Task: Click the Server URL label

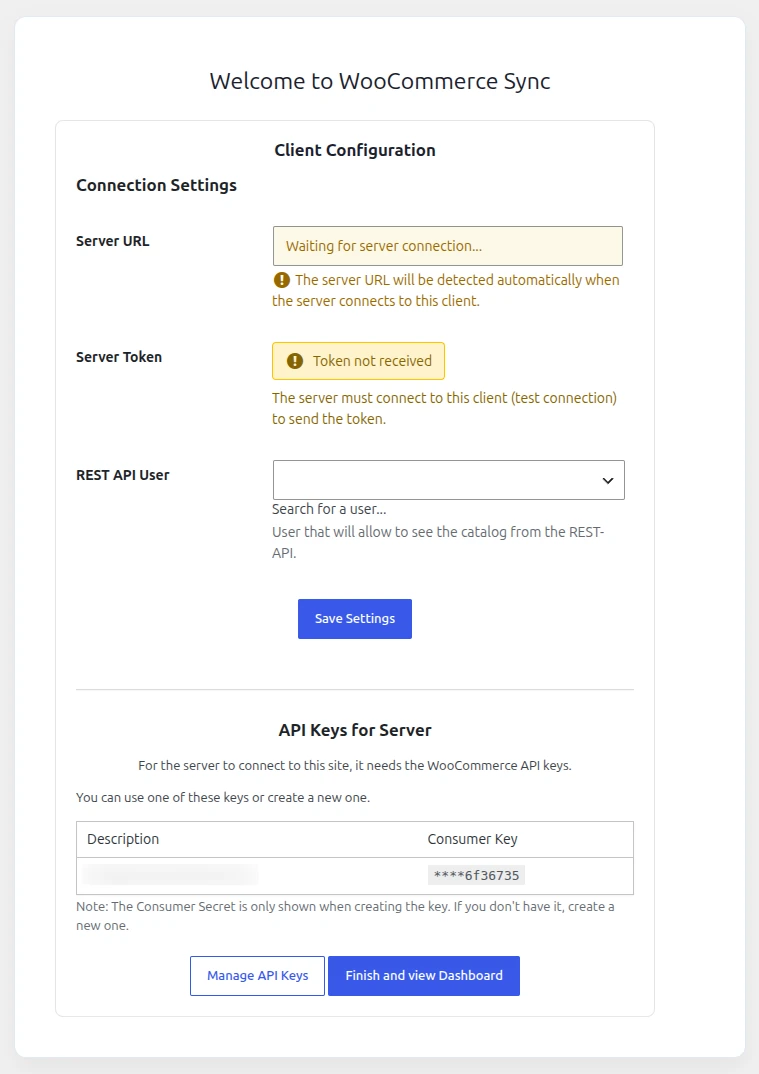Action: (112, 241)
